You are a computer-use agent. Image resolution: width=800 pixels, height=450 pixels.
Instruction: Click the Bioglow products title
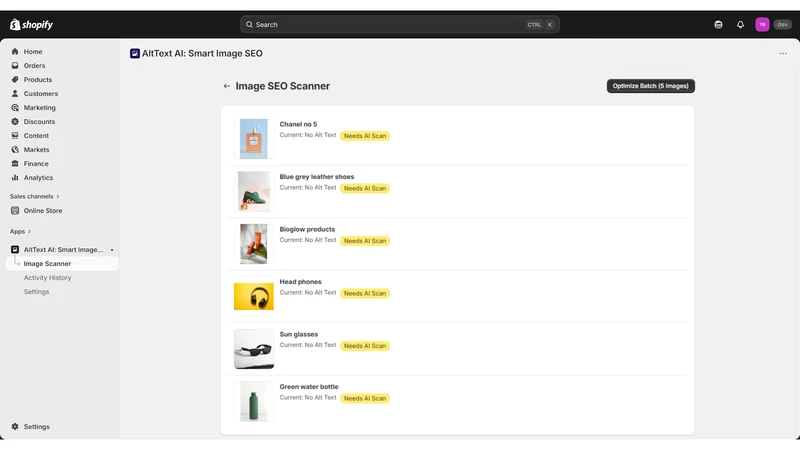[307, 229]
